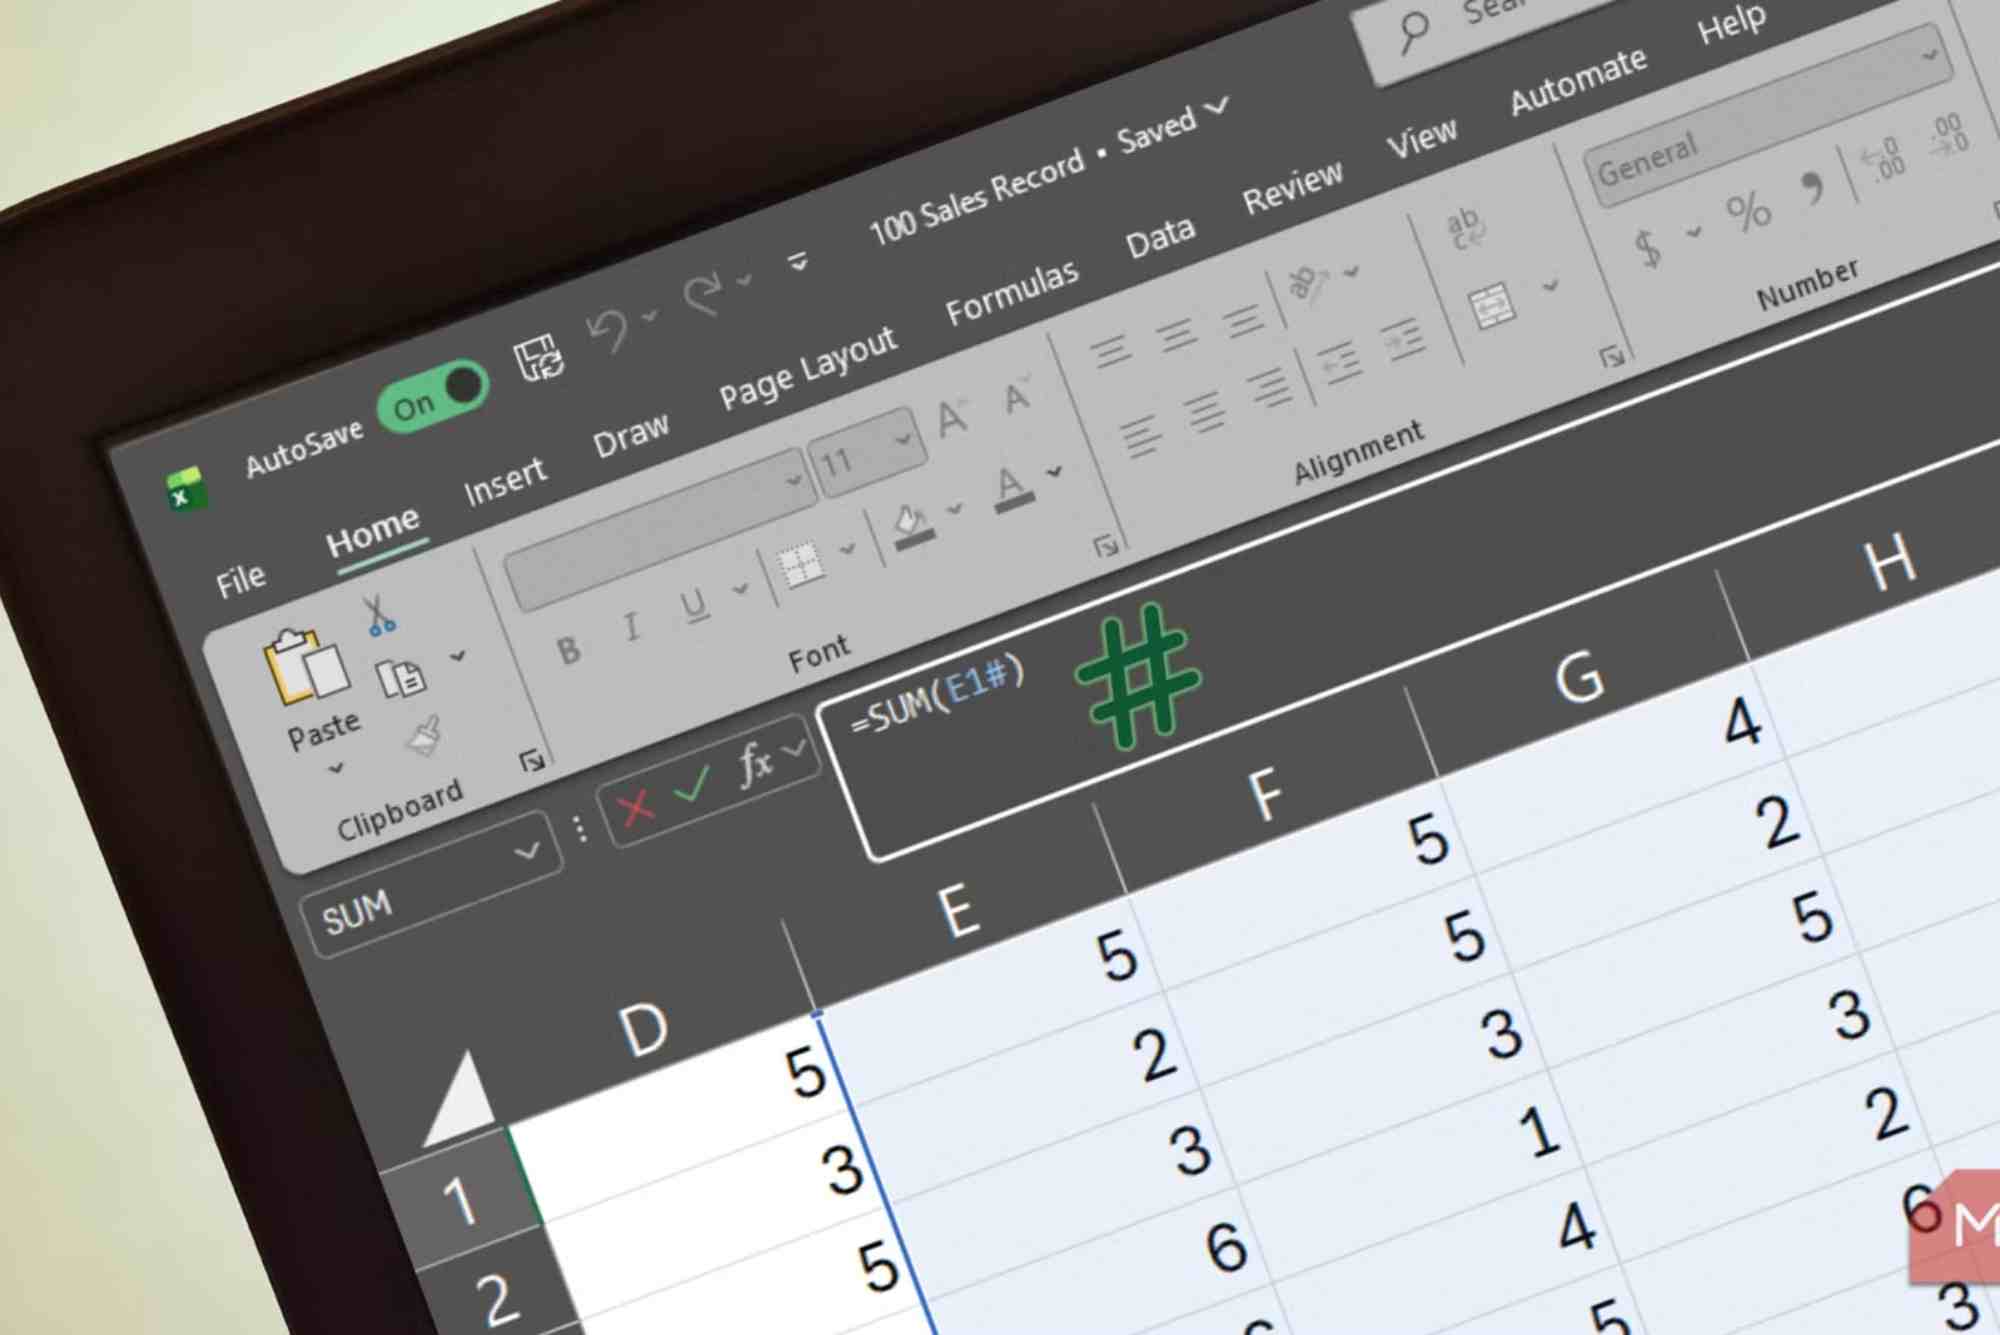This screenshot has height=1335, width=2000.
Task: Open the Formulas tab
Action: click(1012, 292)
